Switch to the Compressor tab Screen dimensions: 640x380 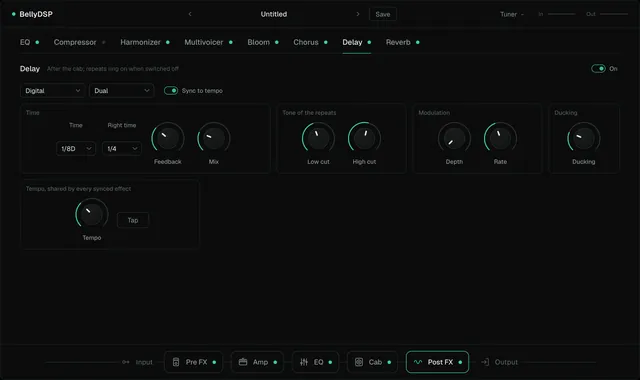tap(75, 42)
